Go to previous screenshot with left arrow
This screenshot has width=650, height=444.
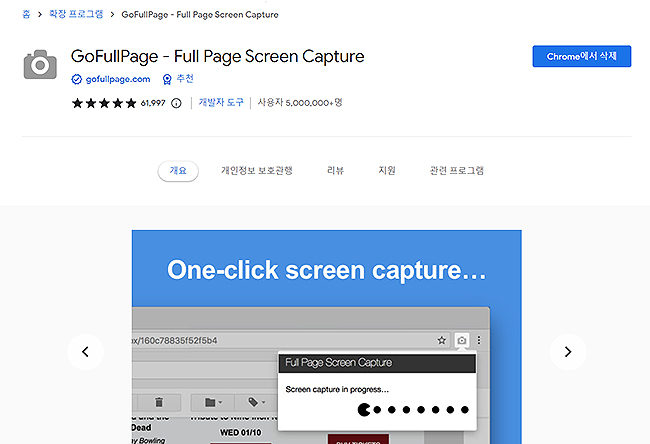tap(85, 352)
